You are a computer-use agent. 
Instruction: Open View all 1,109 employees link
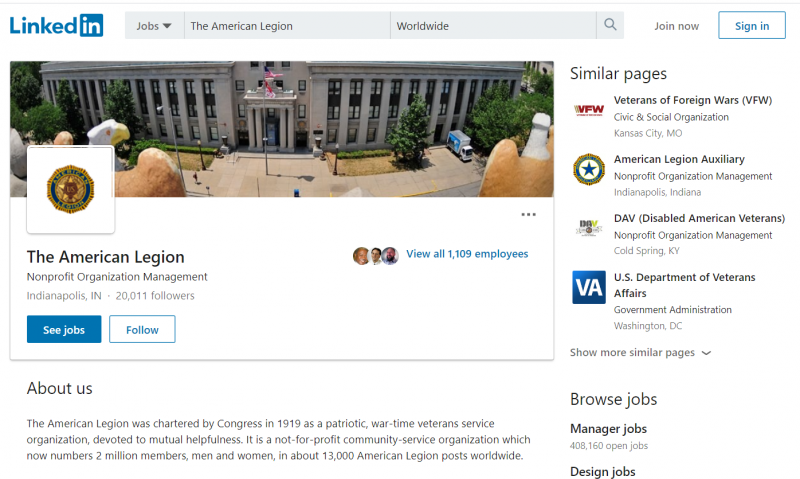467,254
